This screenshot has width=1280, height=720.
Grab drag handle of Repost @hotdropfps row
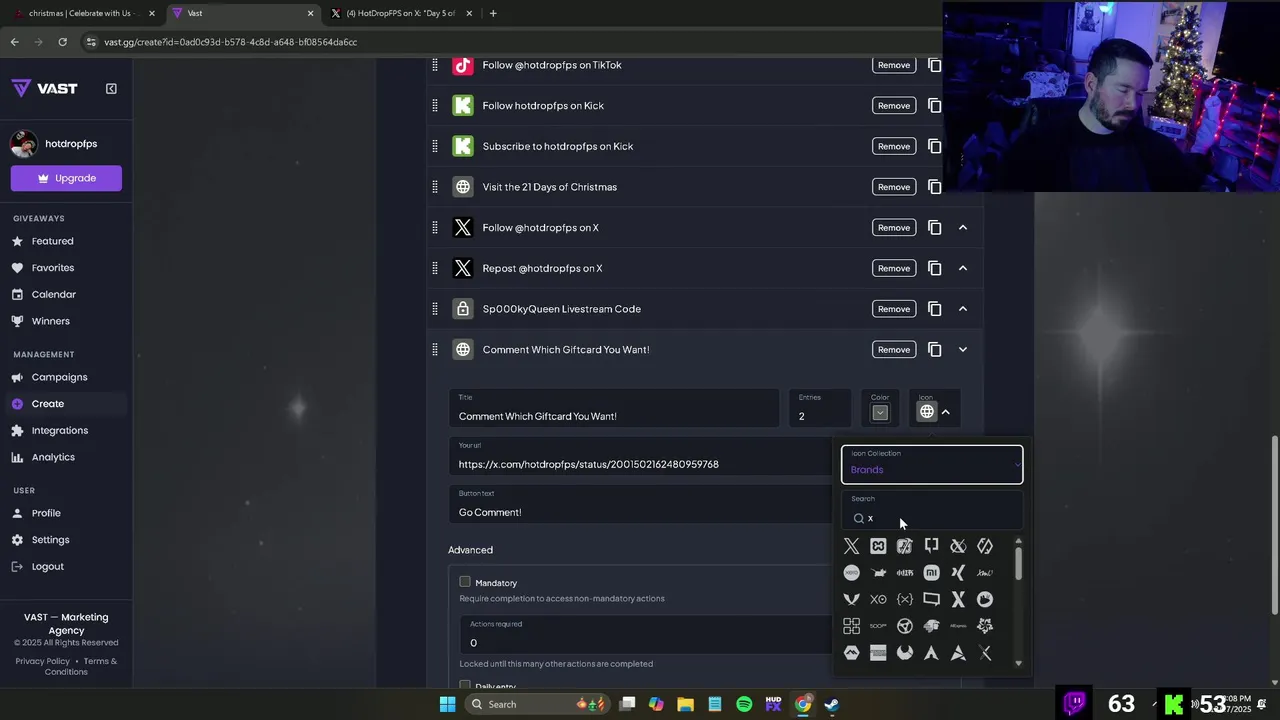click(434, 268)
